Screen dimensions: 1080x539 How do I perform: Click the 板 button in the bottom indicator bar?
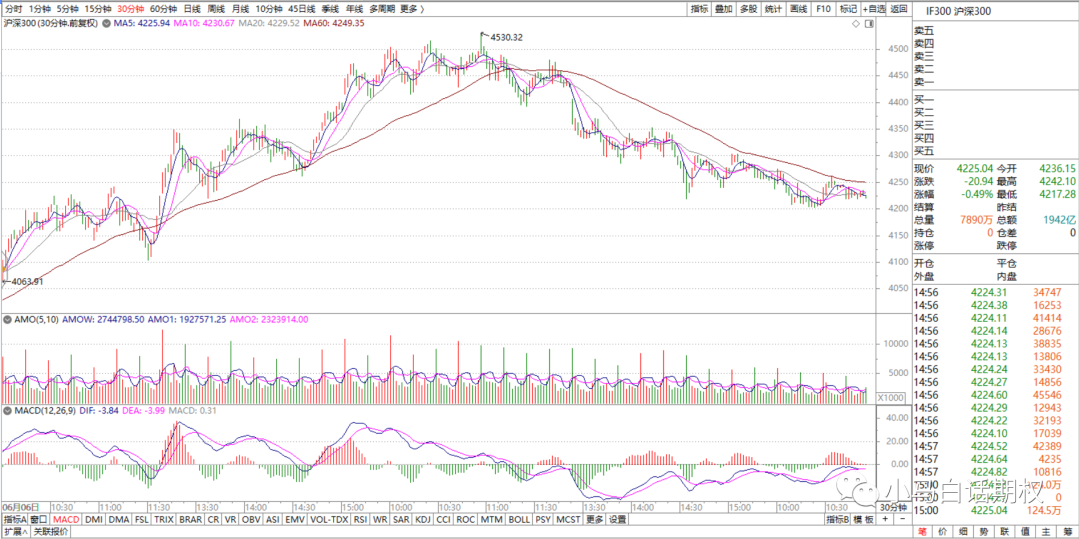click(870, 519)
